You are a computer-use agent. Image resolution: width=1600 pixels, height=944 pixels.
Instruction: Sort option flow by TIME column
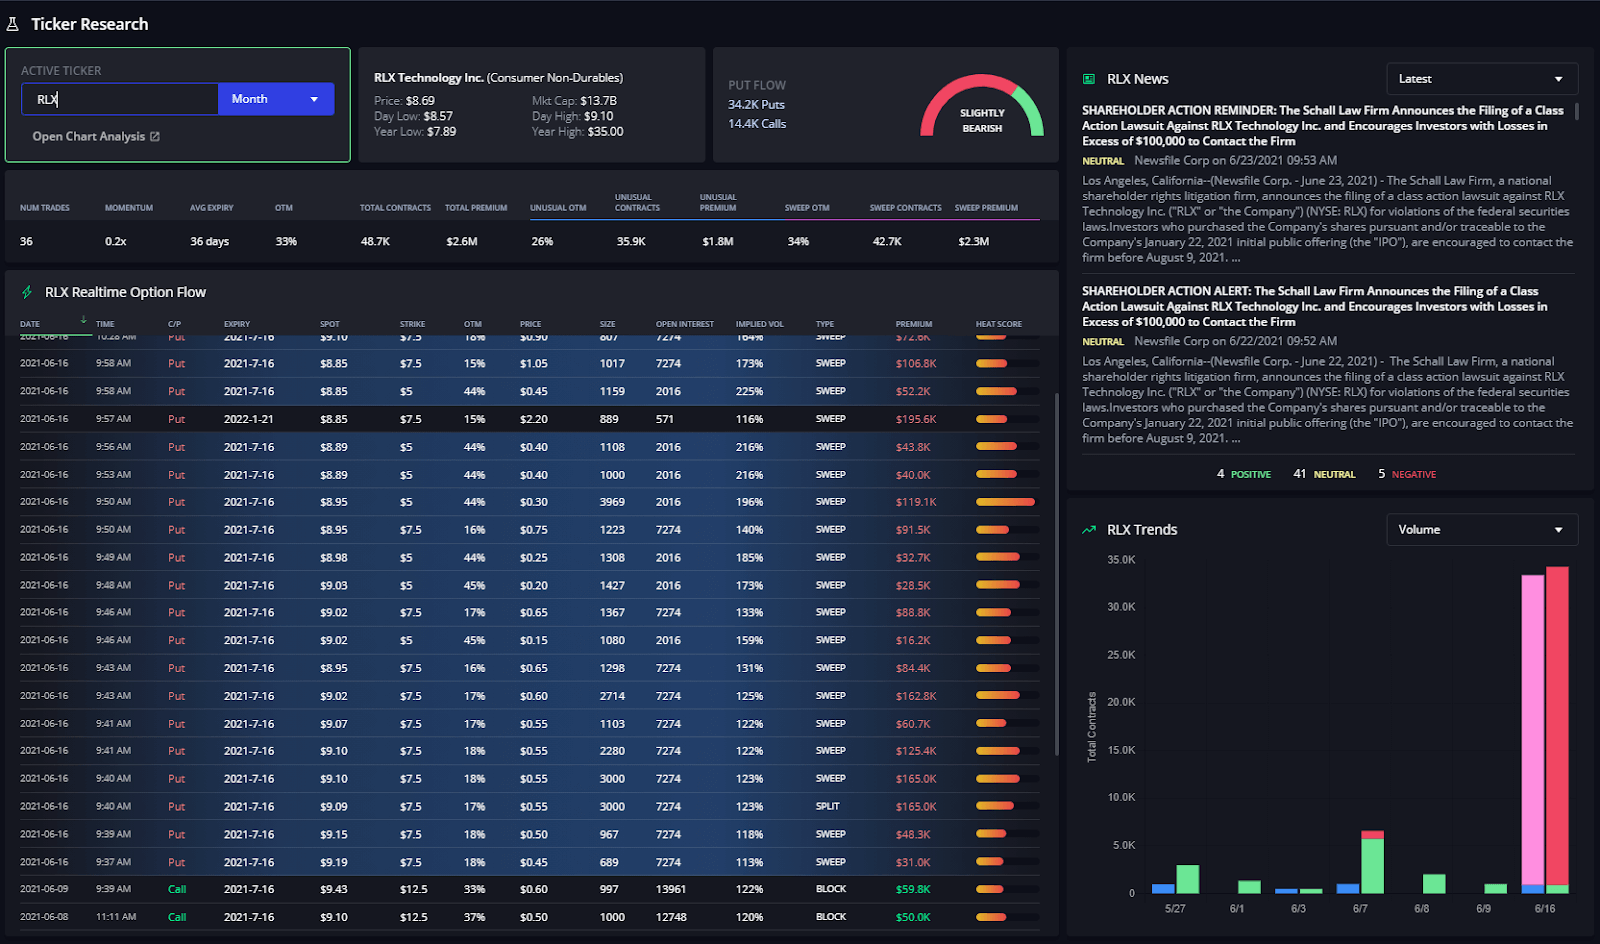click(x=105, y=324)
